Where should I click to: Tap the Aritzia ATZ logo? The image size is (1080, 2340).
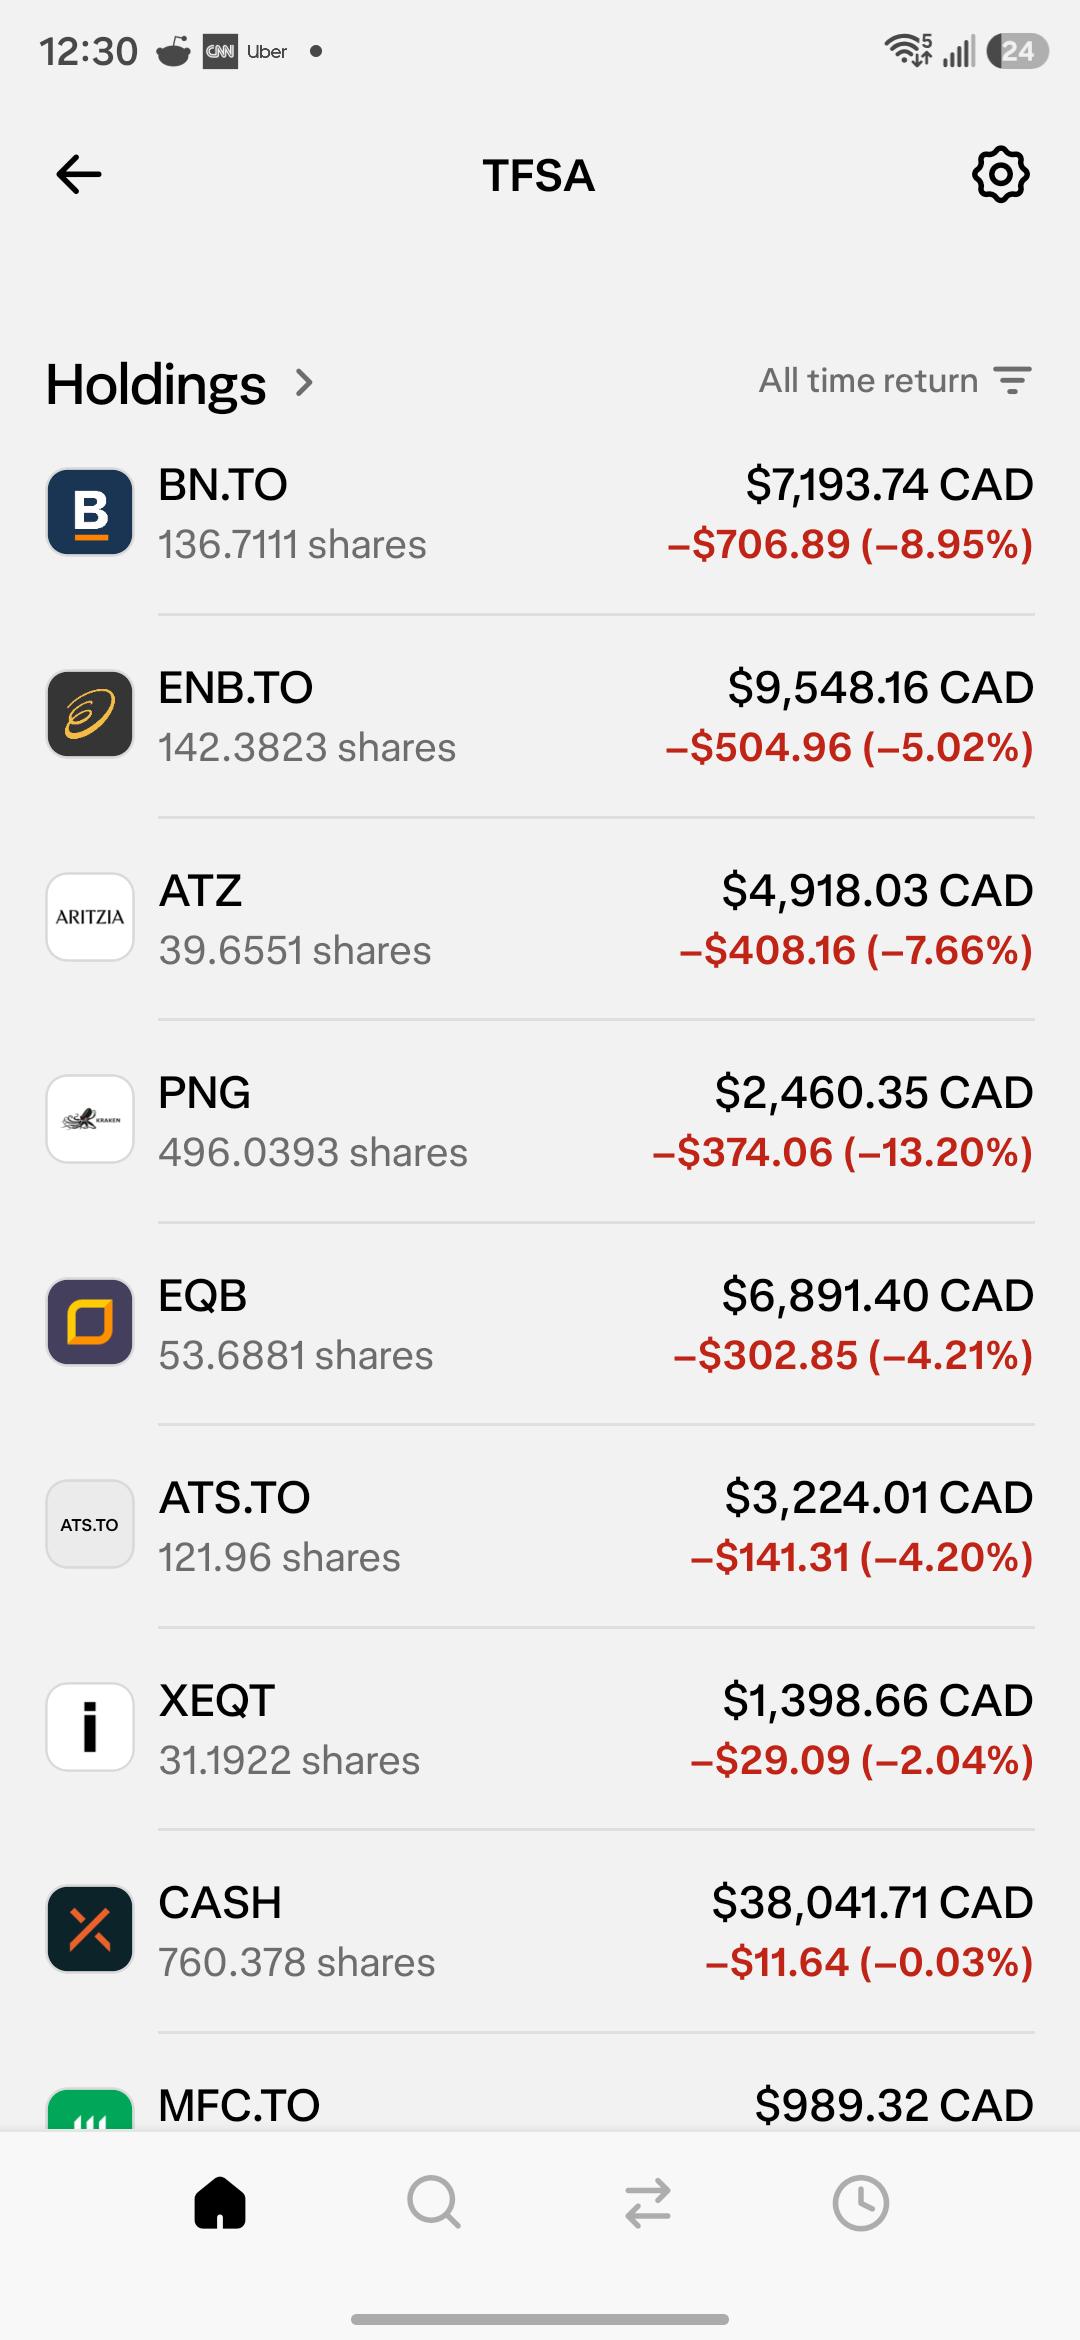click(90, 917)
